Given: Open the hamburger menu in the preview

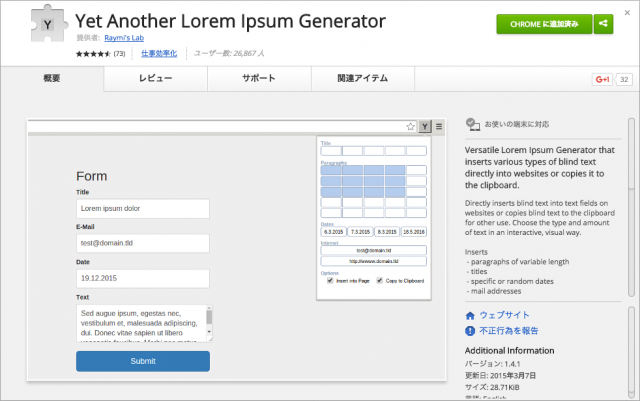Looking at the screenshot, I should (x=439, y=127).
